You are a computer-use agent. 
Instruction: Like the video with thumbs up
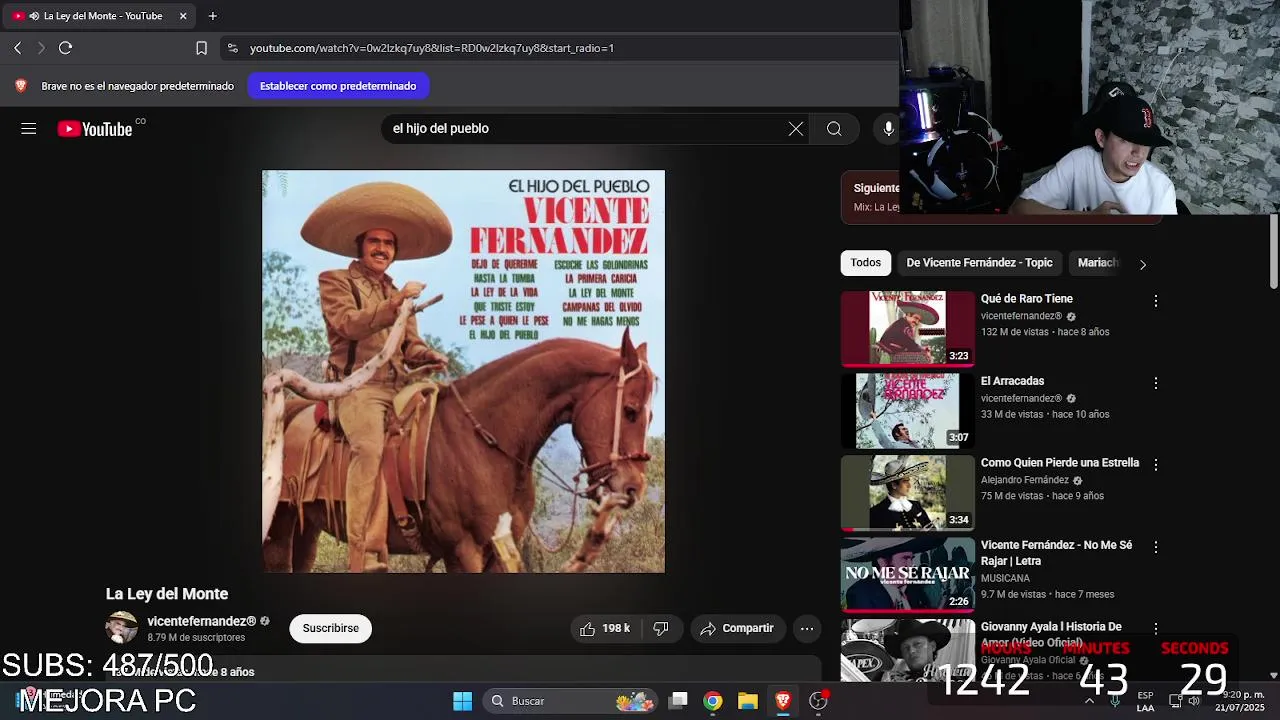(606, 628)
